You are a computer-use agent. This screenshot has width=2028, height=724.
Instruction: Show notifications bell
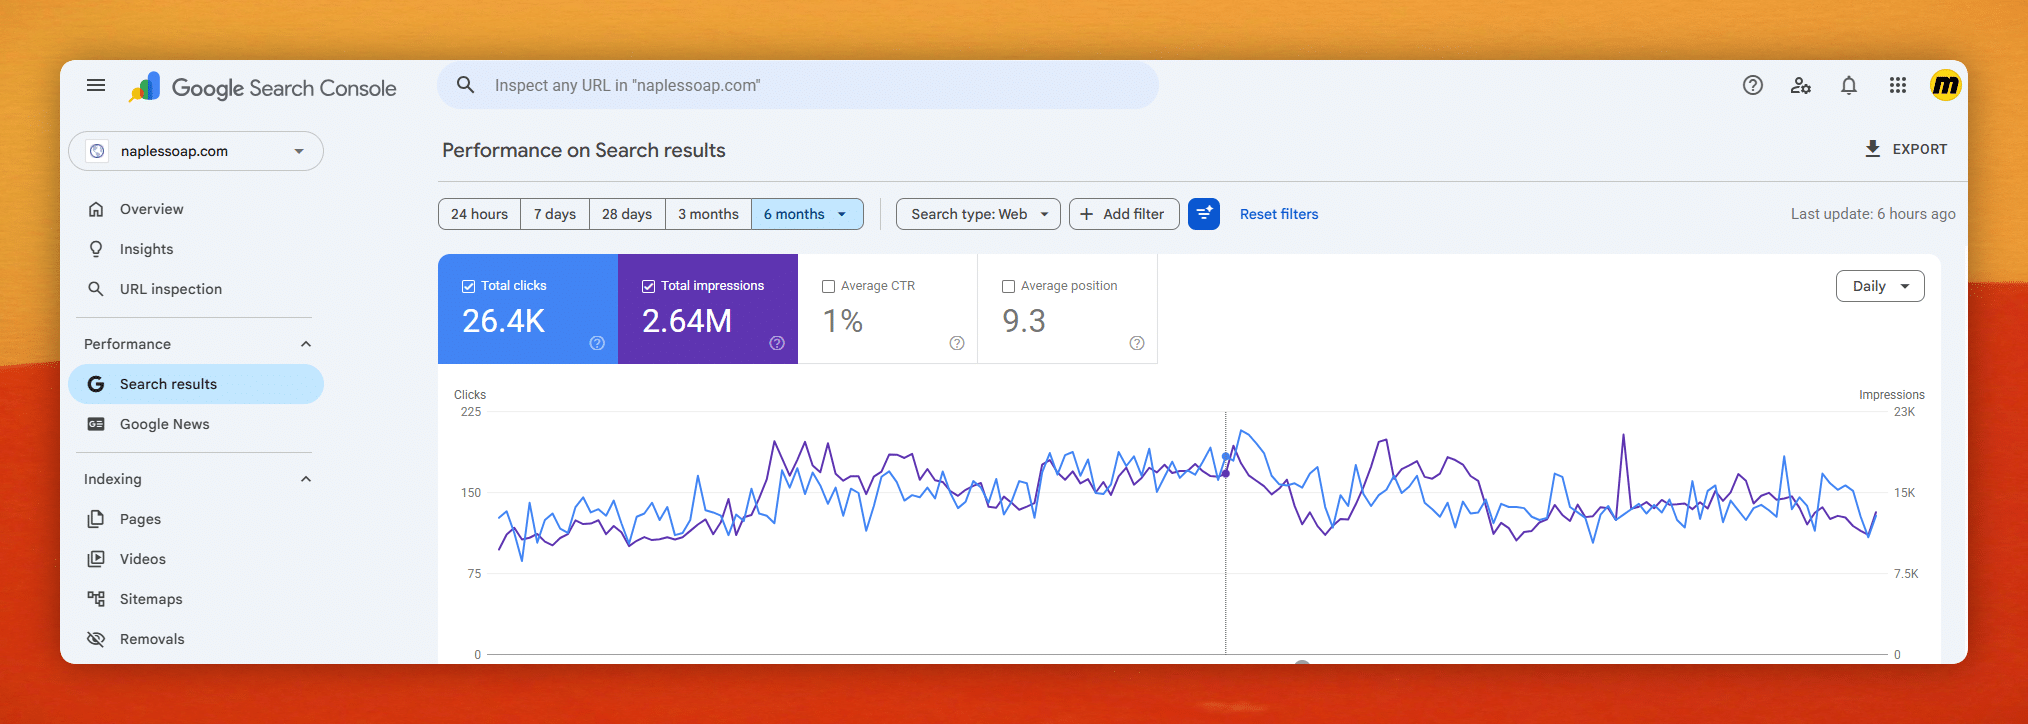coord(1849,86)
